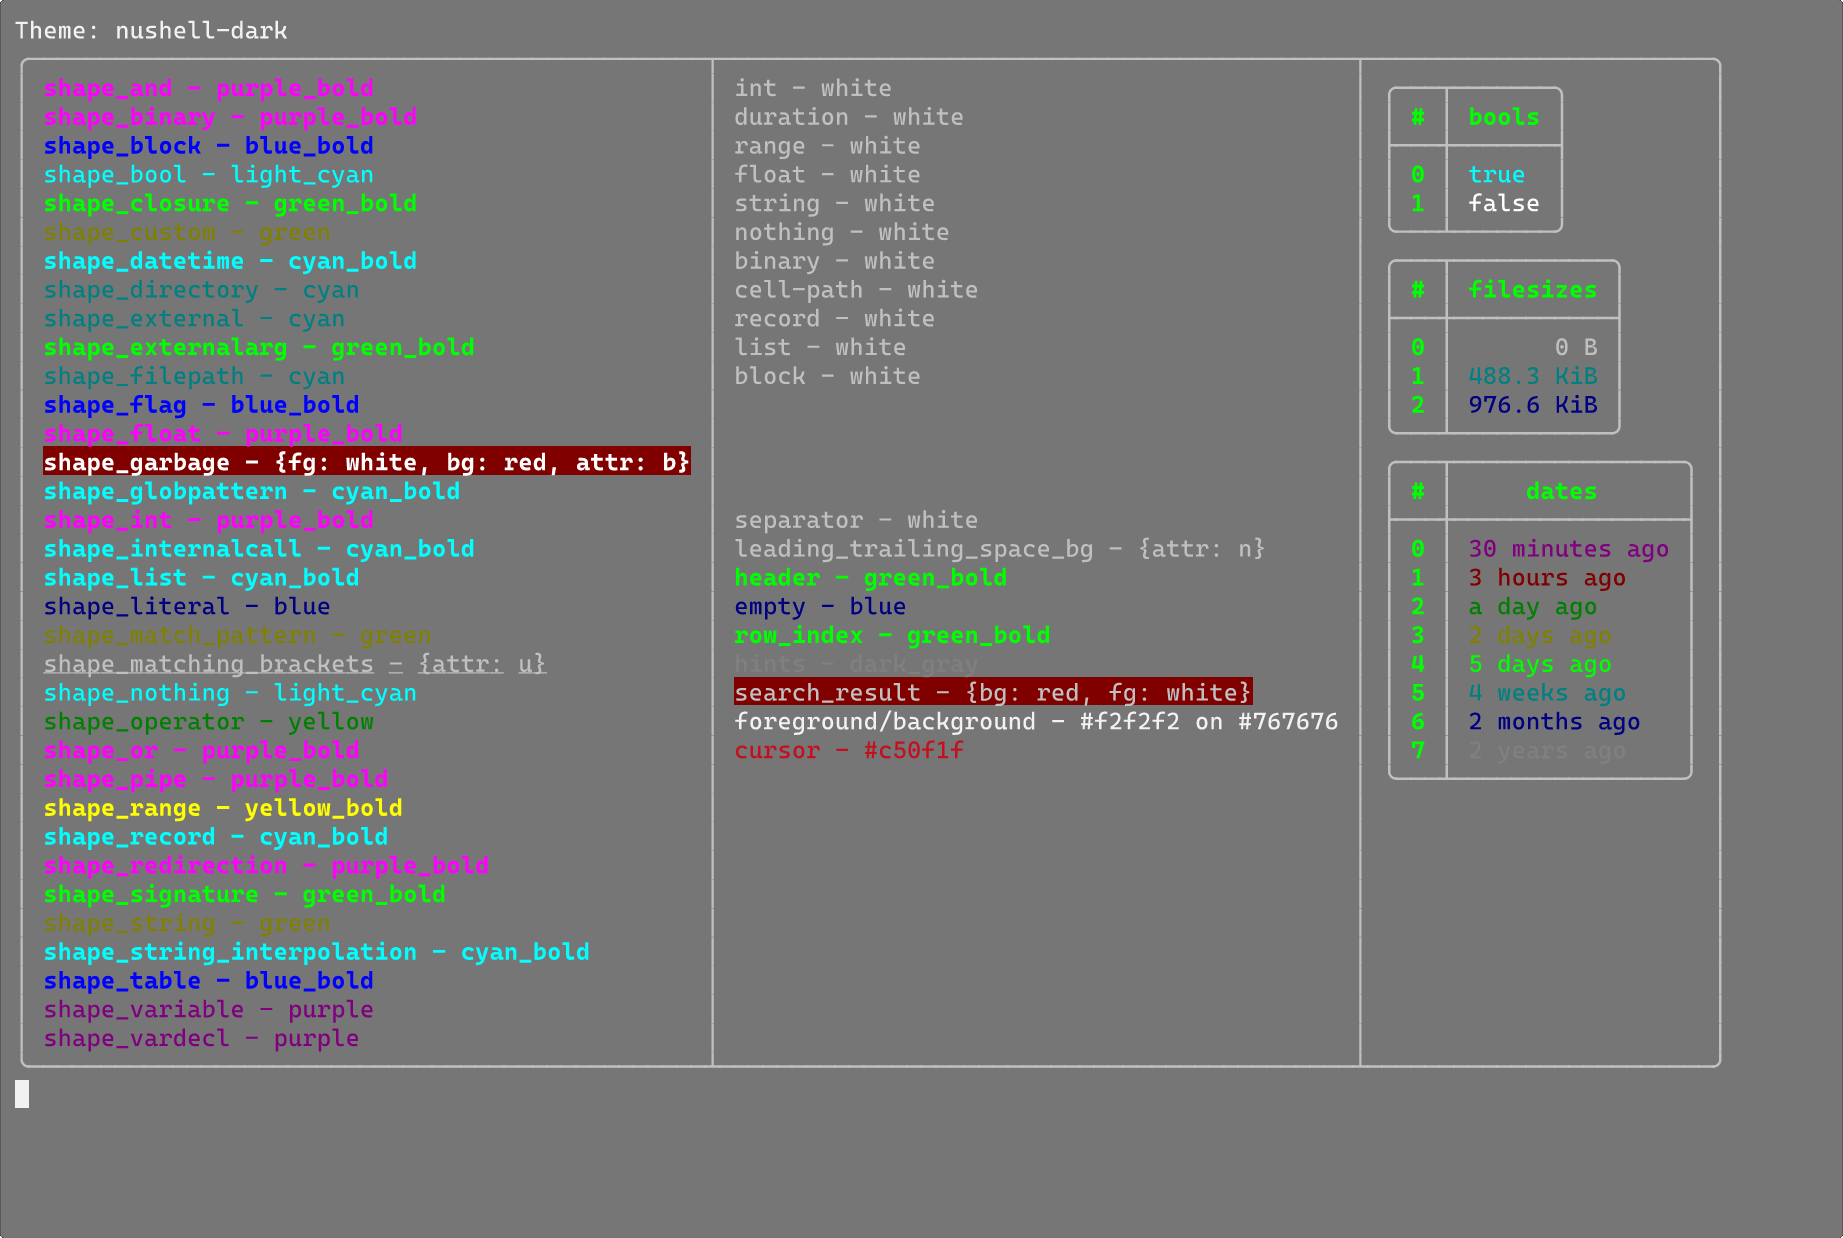The image size is (1843, 1238).
Task: Select 'shape_match_pattern - green' line
Action: tap(237, 635)
